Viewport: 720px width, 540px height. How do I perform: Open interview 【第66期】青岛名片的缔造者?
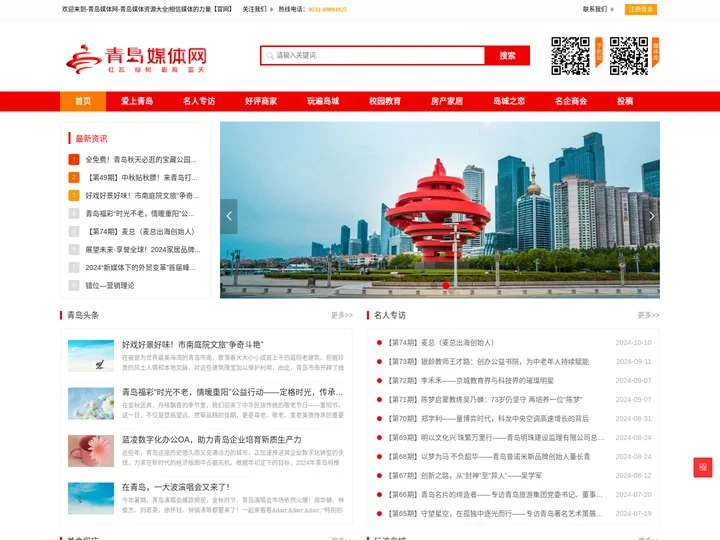click(495, 495)
